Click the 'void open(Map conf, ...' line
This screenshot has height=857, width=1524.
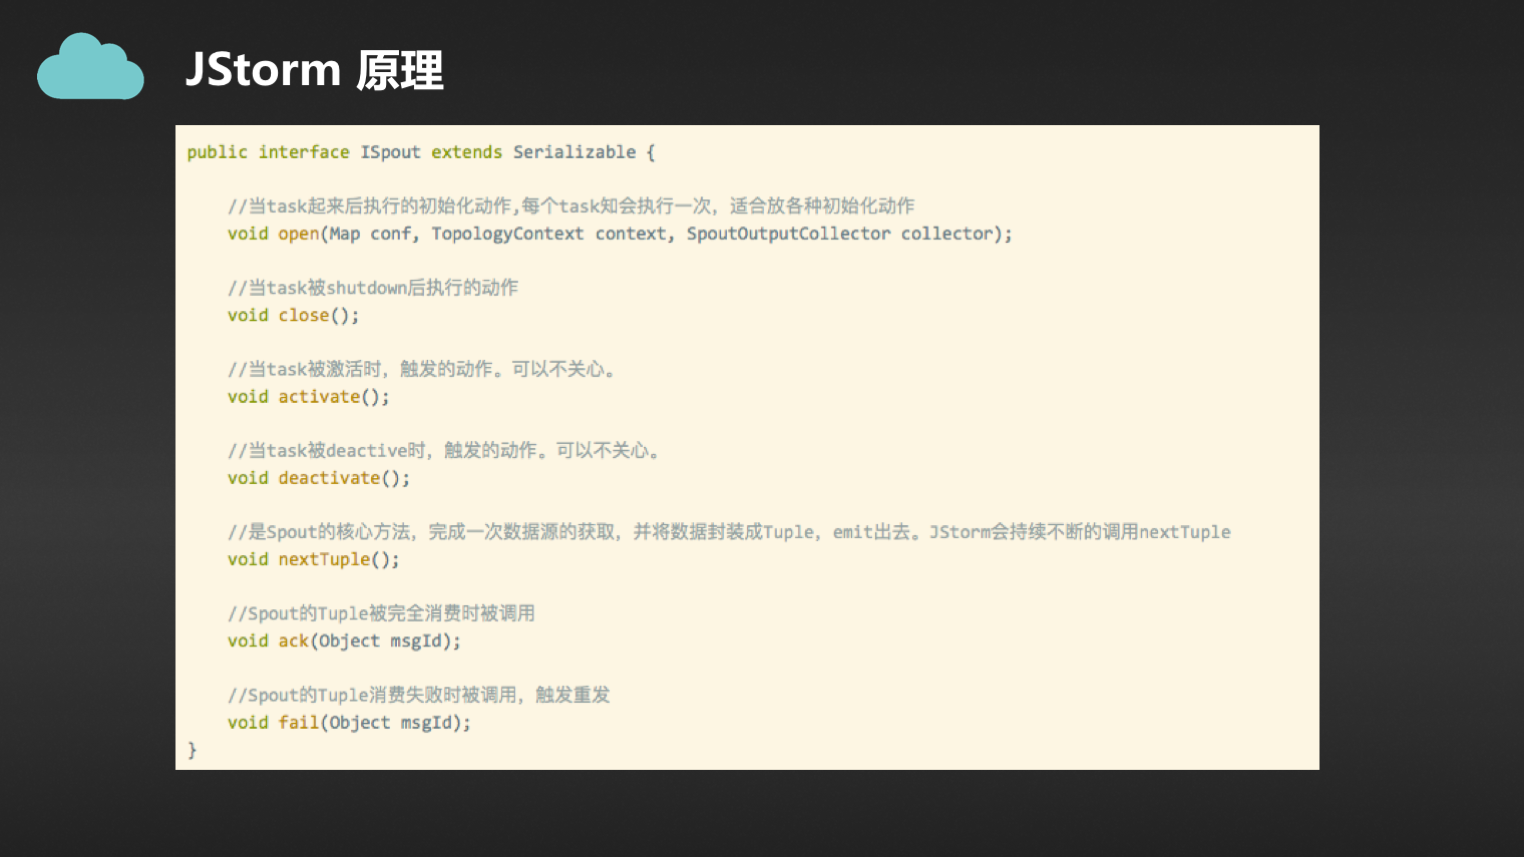pos(620,234)
